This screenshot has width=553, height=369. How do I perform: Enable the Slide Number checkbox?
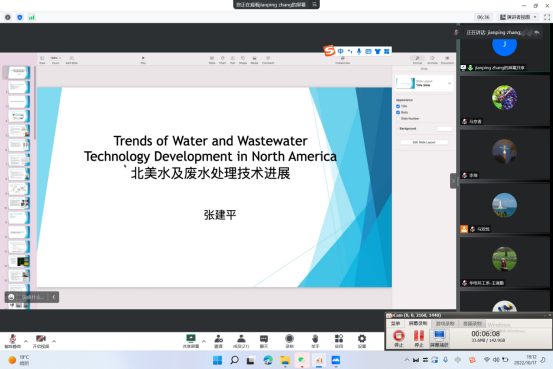point(398,119)
